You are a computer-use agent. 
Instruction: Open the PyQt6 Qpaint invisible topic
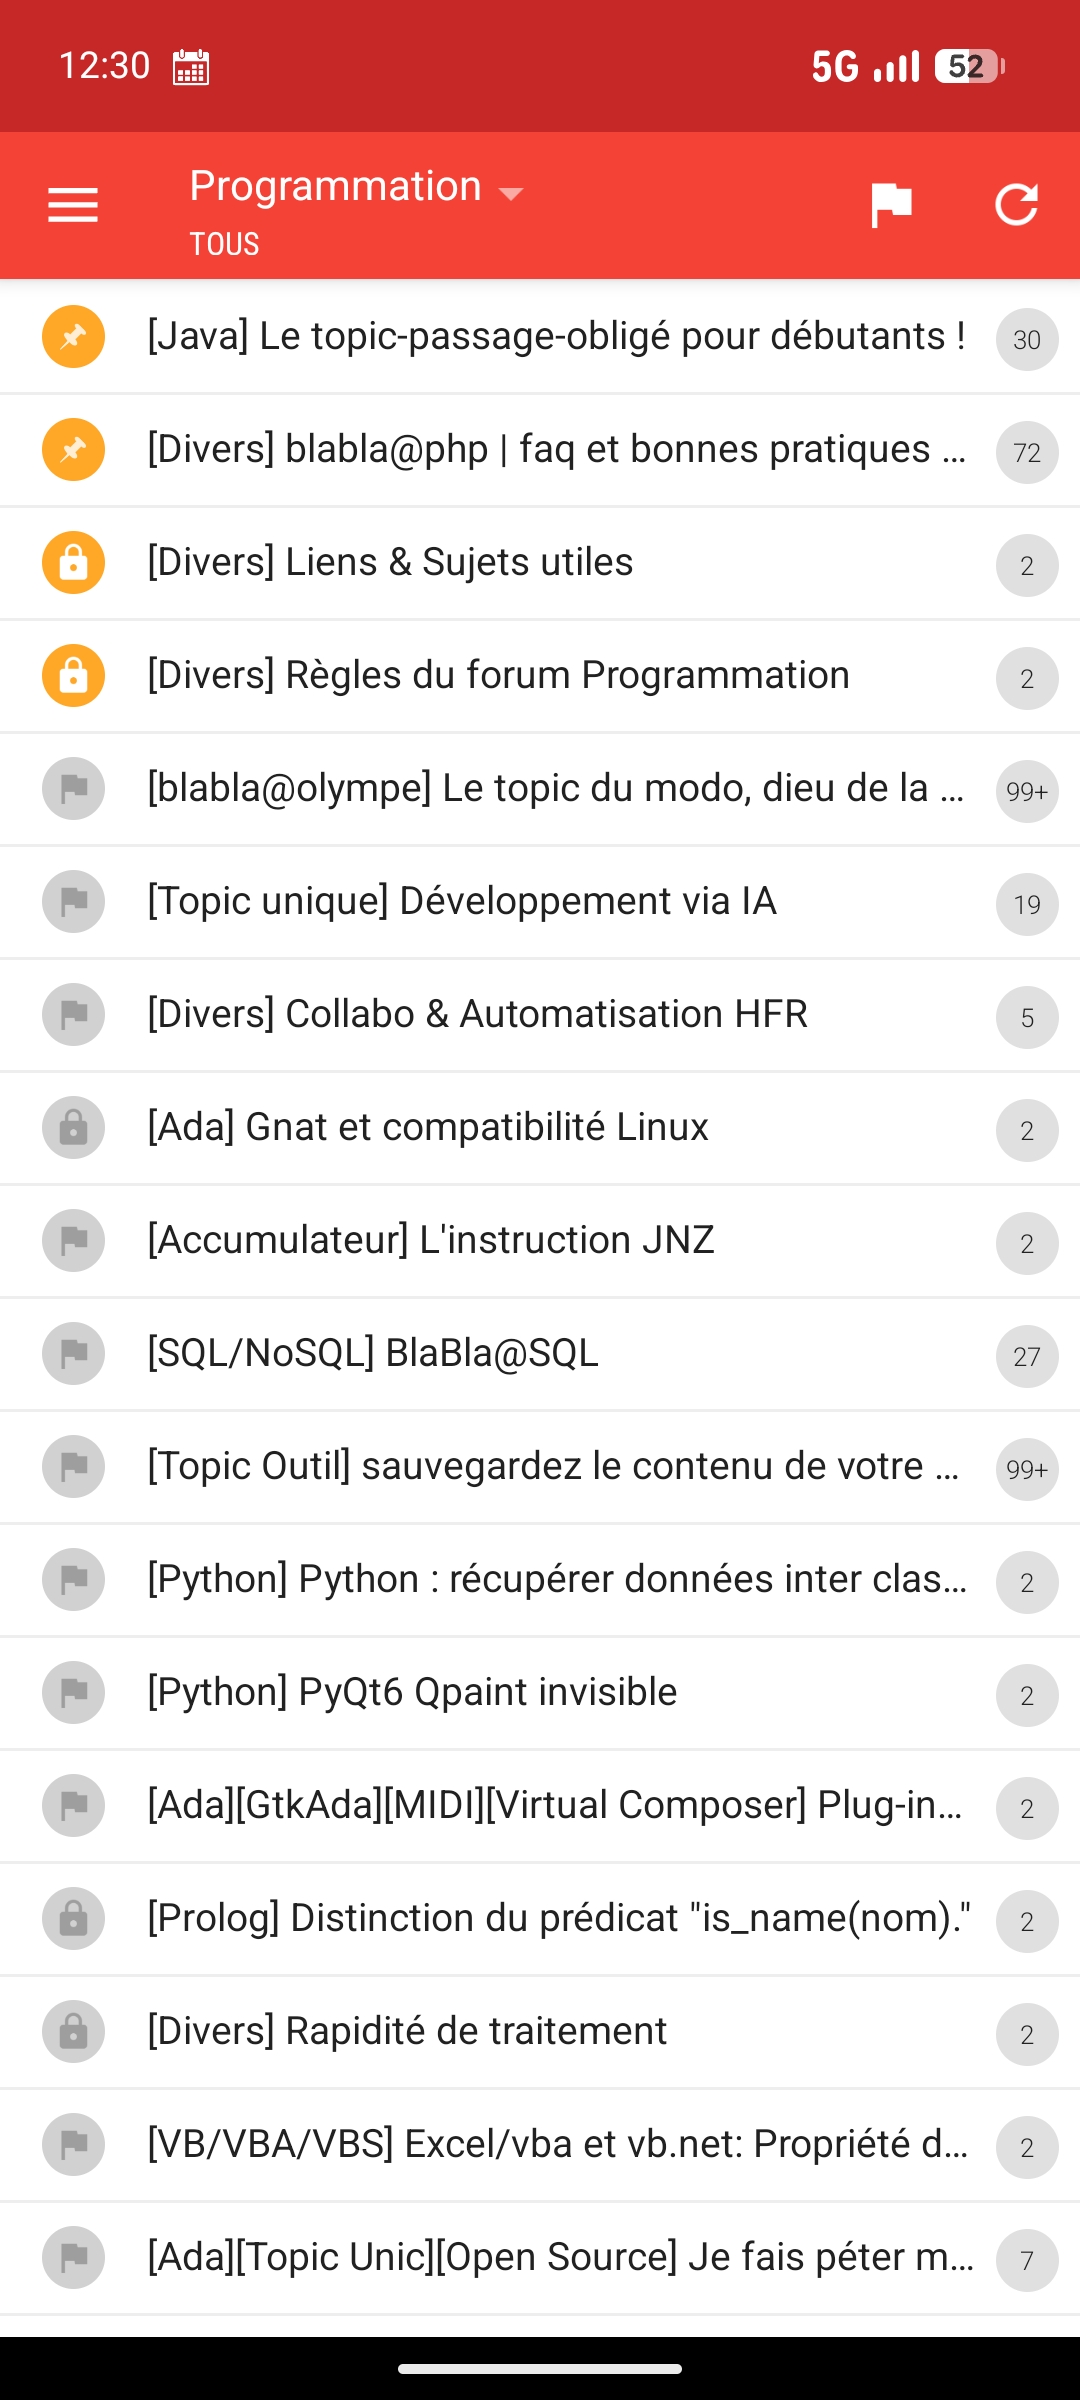point(412,1692)
